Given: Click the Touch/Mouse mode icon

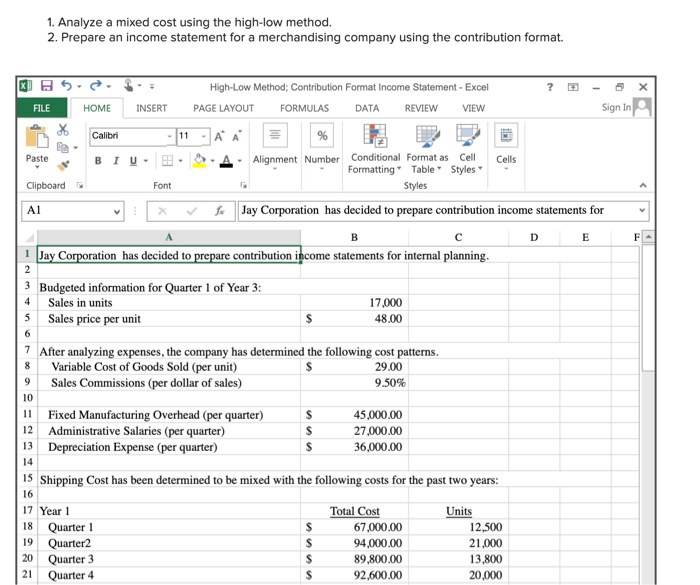Looking at the screenshot, I should [x=128, y=85].
